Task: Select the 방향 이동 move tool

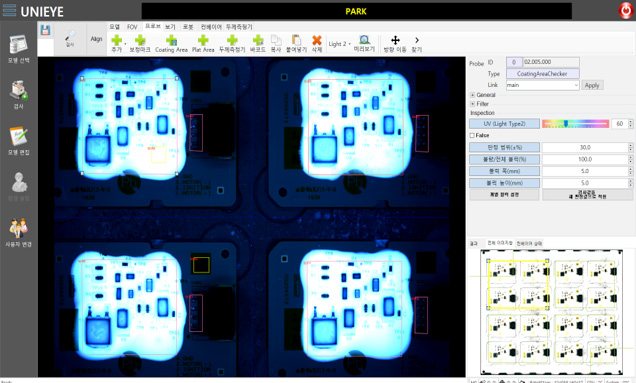Action: [x=395, y=43]
